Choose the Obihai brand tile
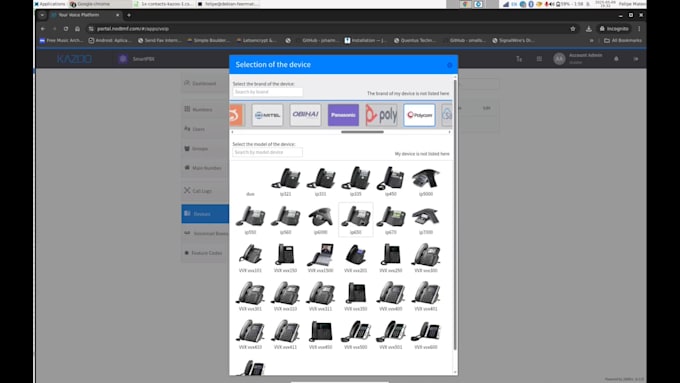 305,115
